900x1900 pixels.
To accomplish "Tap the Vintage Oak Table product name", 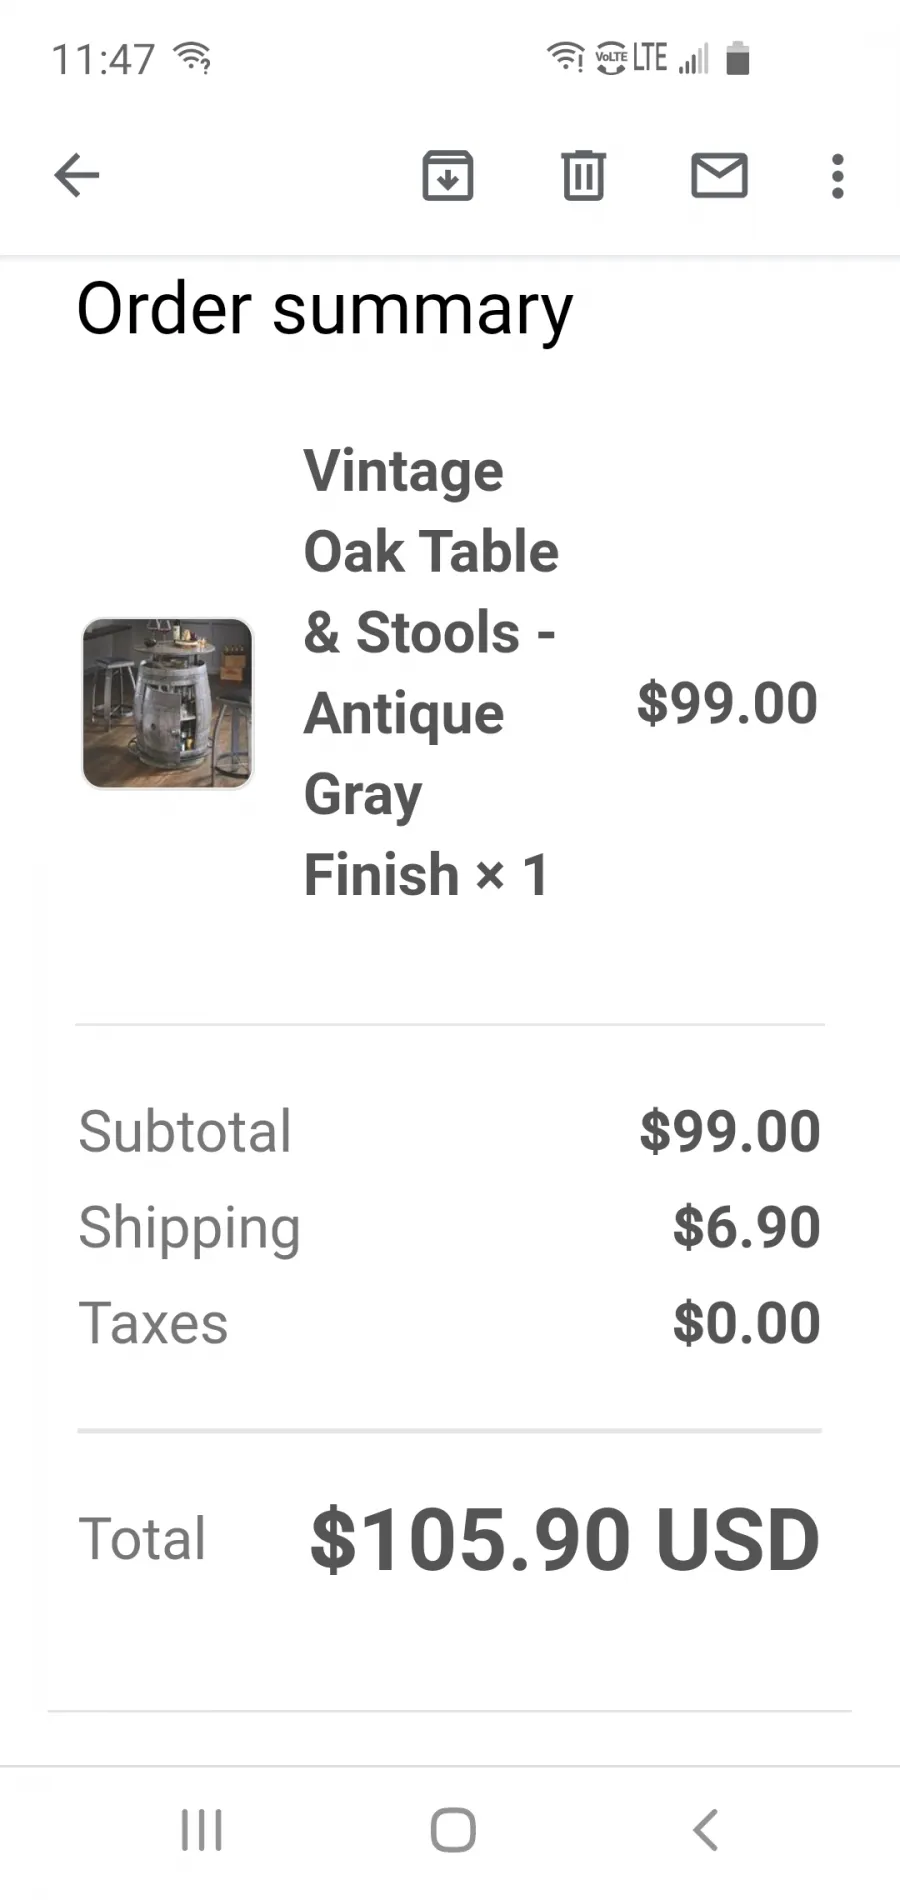I will pyautogui.click(x=430, y=672).
